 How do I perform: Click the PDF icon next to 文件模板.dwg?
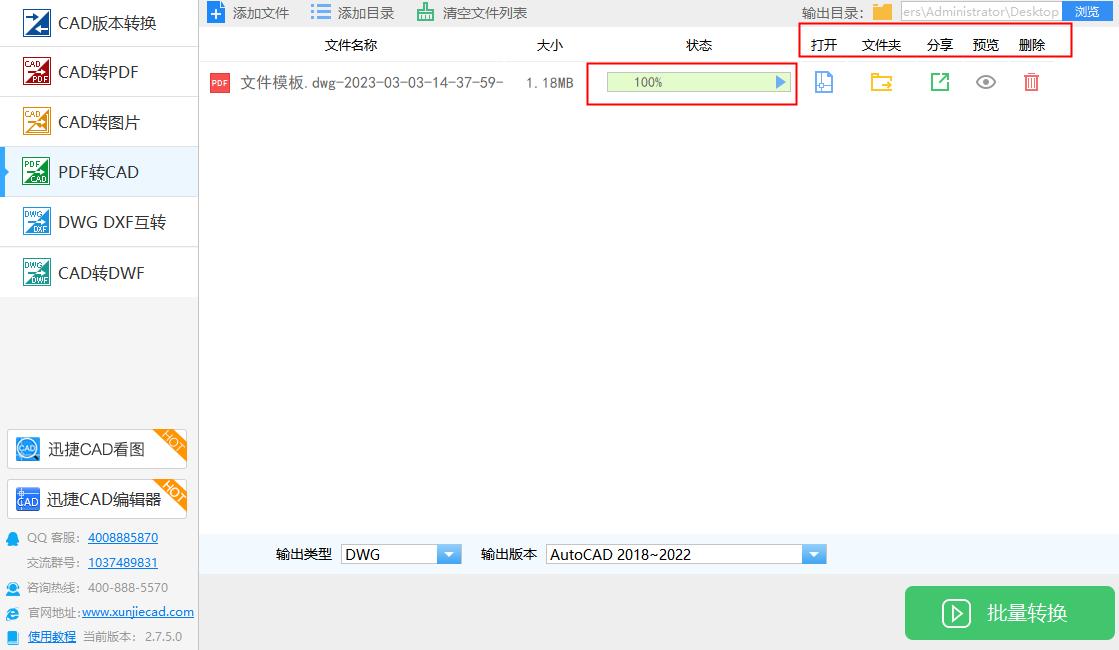(219, 83)
